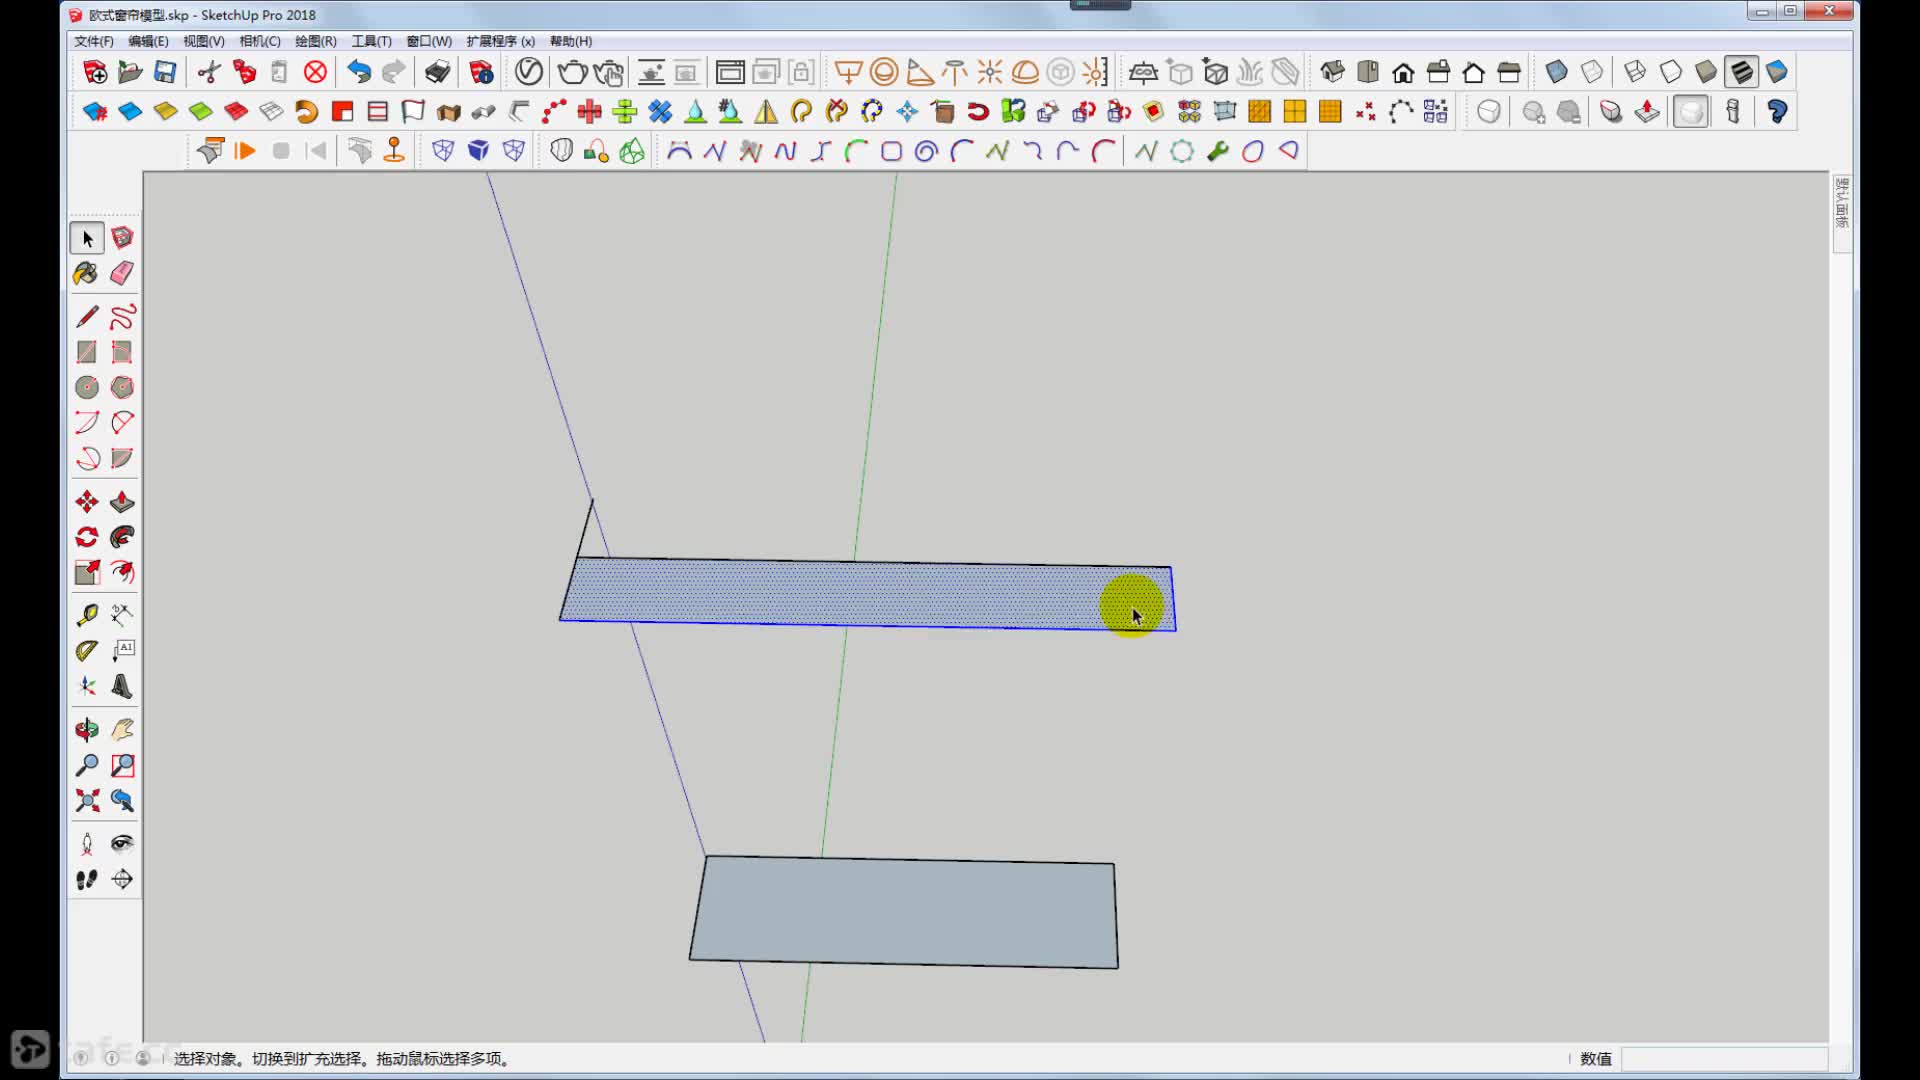Save the model with floppy icon
The height and width of the screenshot is (1080, 1920).
click(165, 72)
